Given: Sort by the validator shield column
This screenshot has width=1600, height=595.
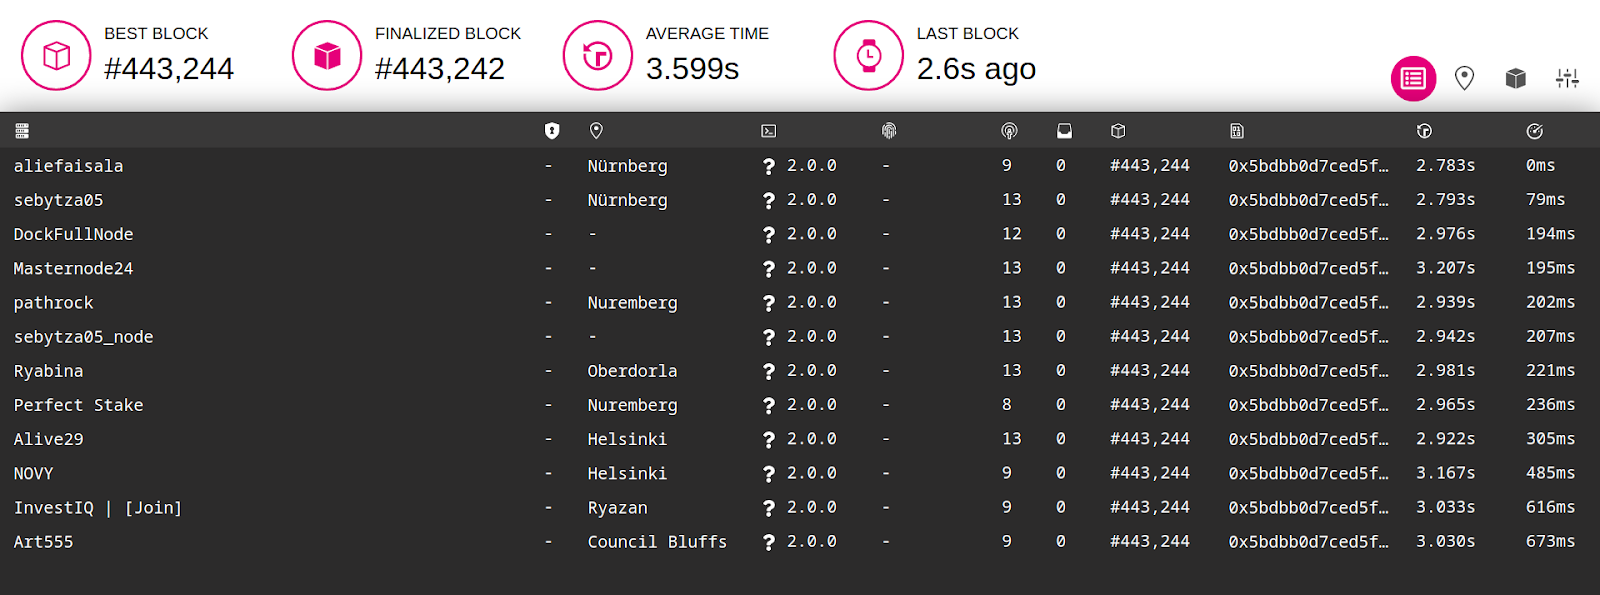Looking at the screenshot, I should (x=552, y=131).
